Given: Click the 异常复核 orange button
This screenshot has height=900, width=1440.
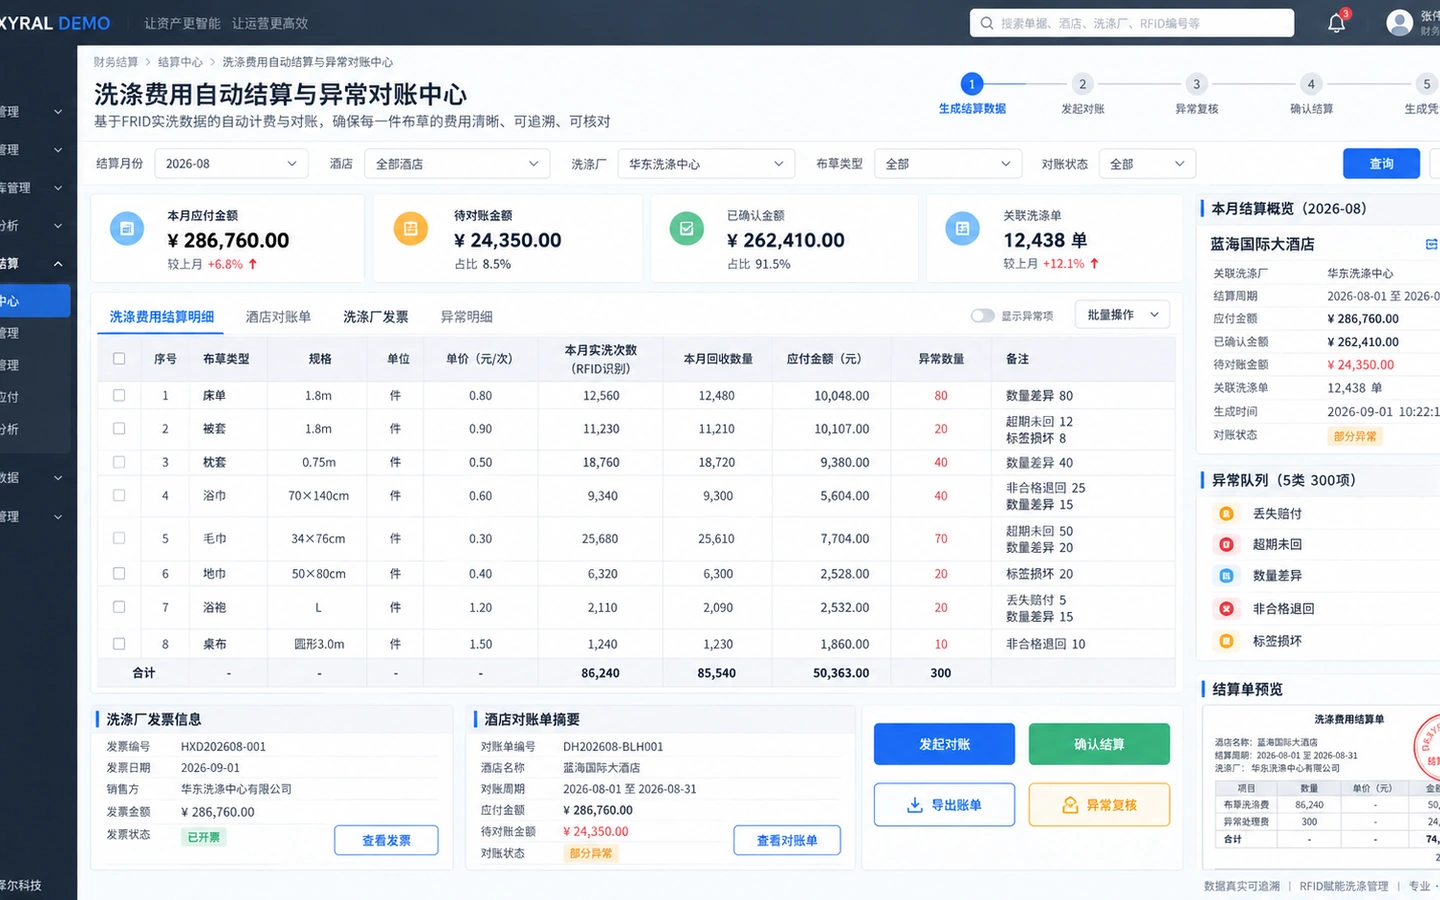Looking at the screenshot, I should click(1099, 805).
